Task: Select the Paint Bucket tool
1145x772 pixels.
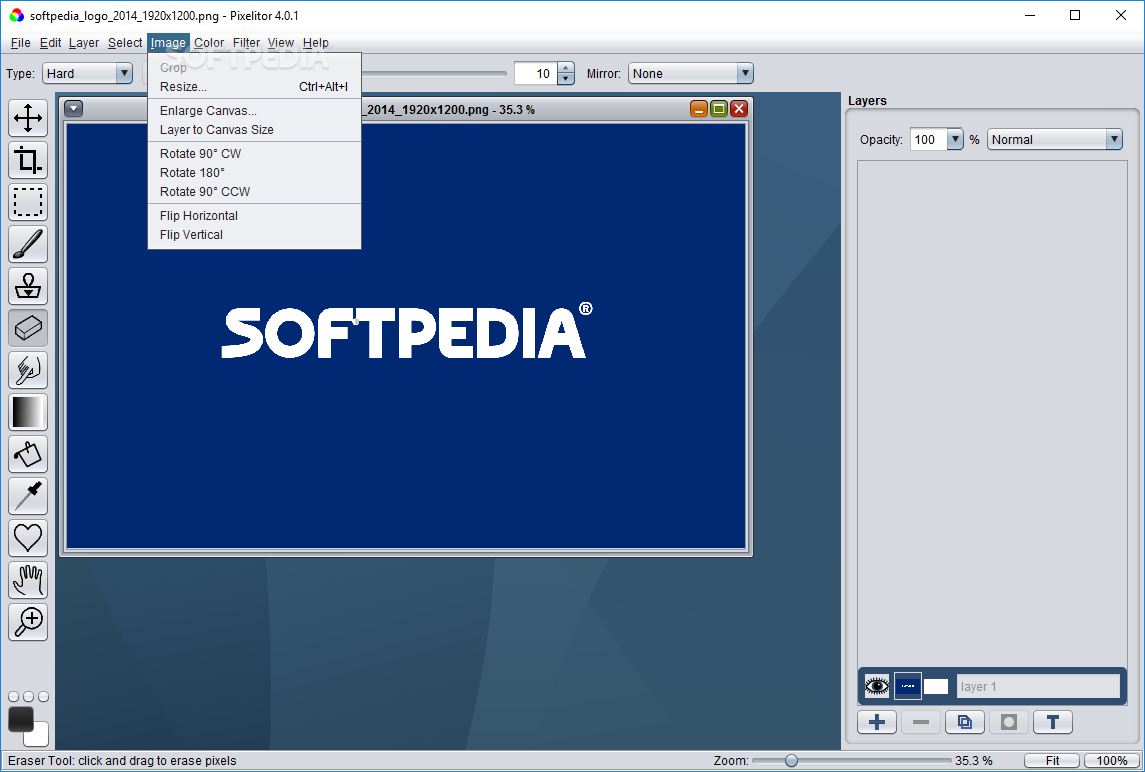Action: click(x=28, y=454)
